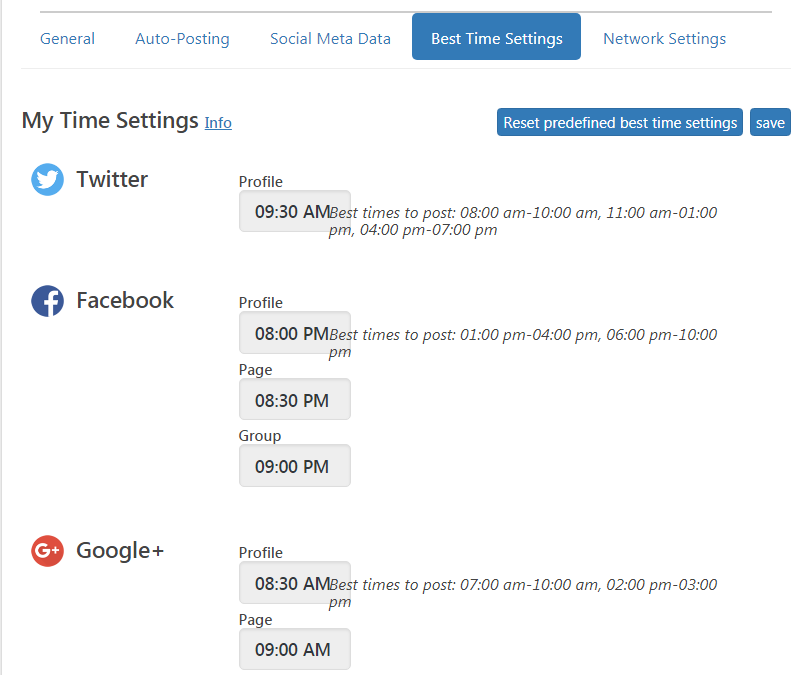The image size is (800, 675).
Task: Click the Facebook network heading text
Action: [125, 301]
